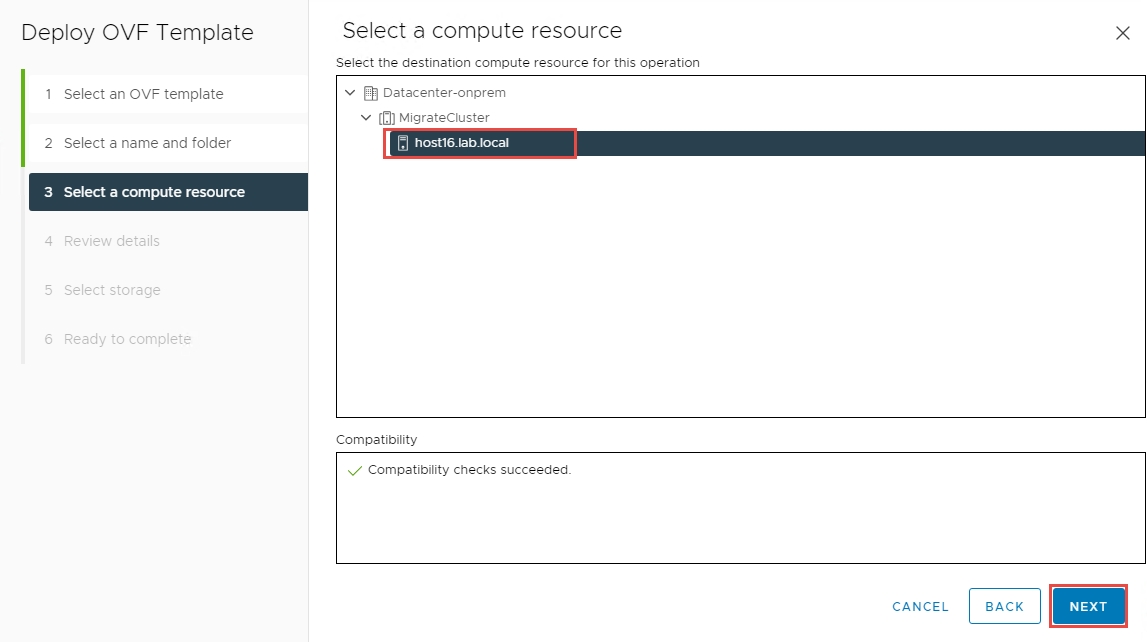Click the MigrateCluster cluster icon

click(387, 118)
